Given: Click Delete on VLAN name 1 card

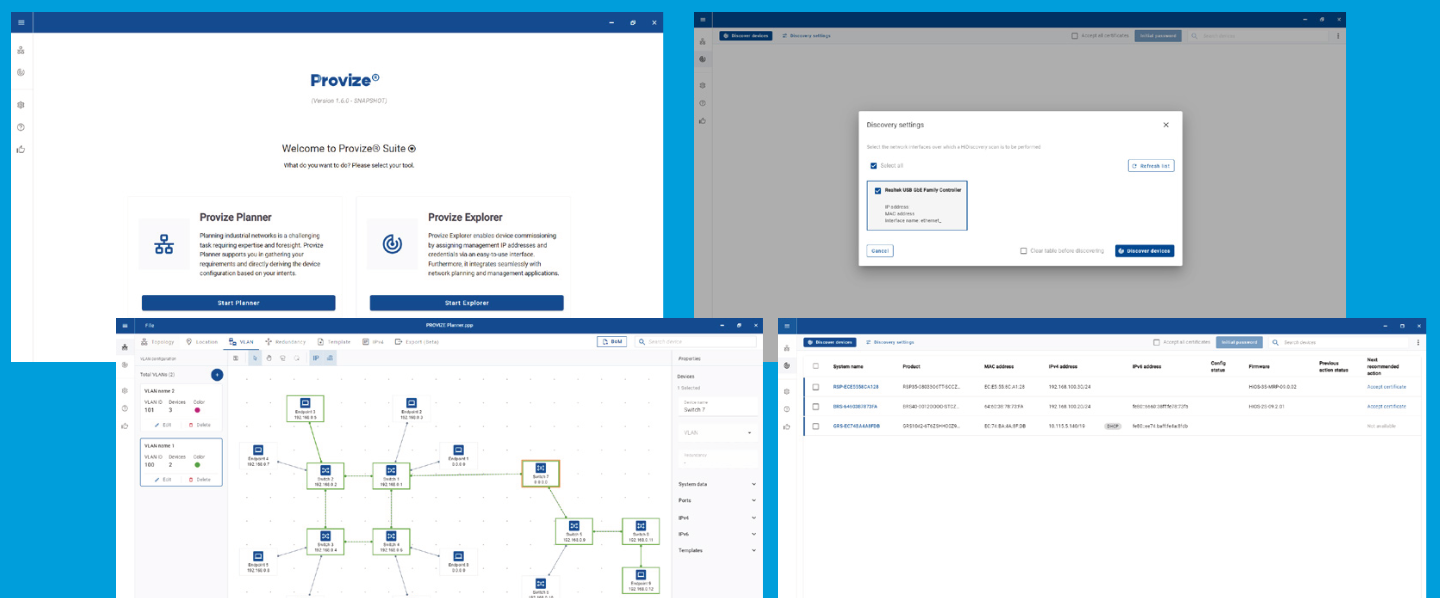Looking at the screenshot, I should 200,480.
